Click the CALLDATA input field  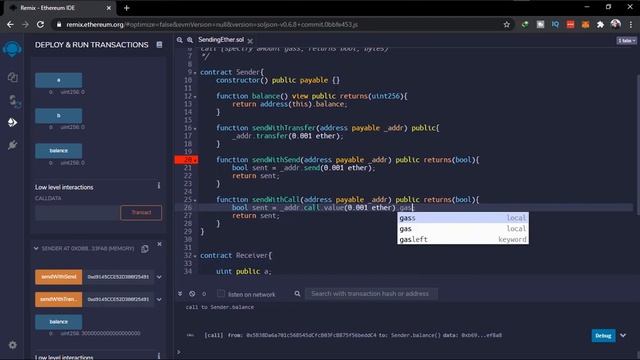click(x=77, y=213)
